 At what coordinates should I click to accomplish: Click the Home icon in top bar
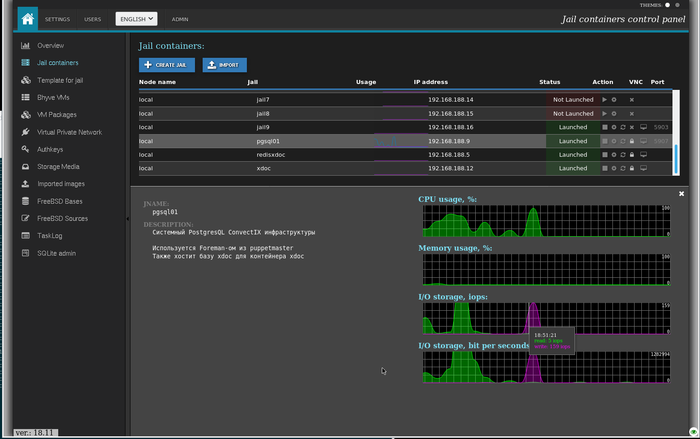click(x=28, y=18)
